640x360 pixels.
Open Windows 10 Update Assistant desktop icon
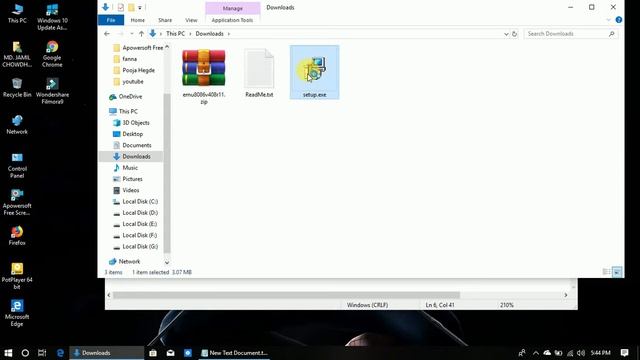tap(52, 17)
